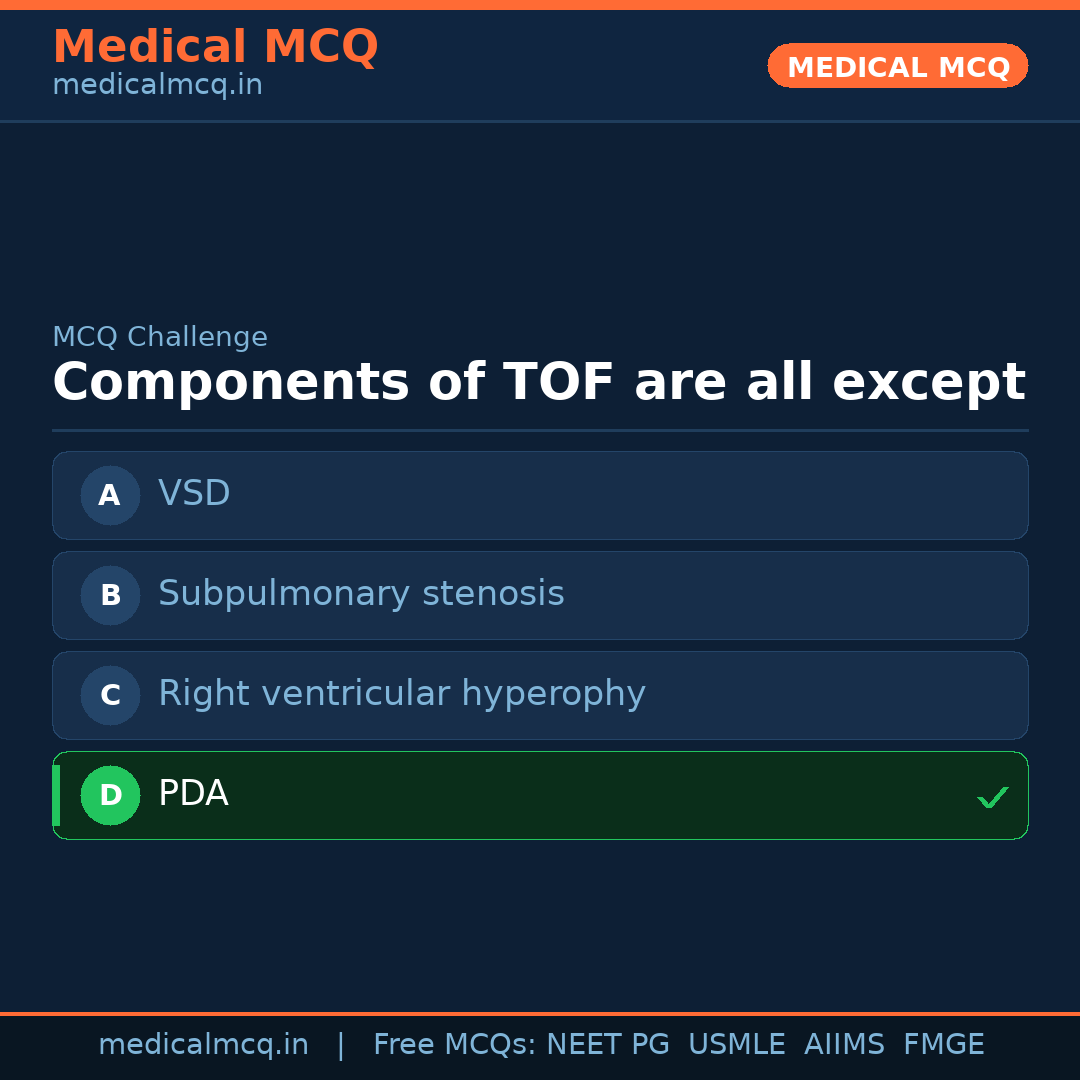Click the MCQ Challenge label
This screenshot has width=1080, height=1080.
coord(160,338)
